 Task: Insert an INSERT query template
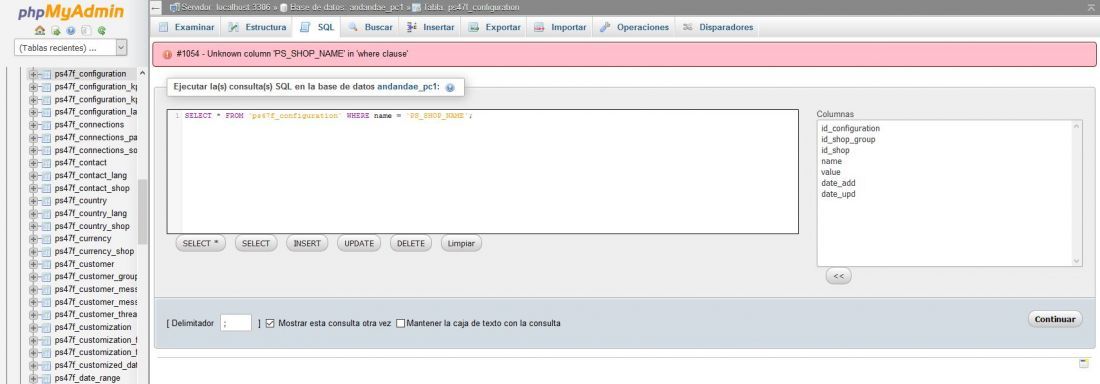pyautogui.click(x=307, y=244)
